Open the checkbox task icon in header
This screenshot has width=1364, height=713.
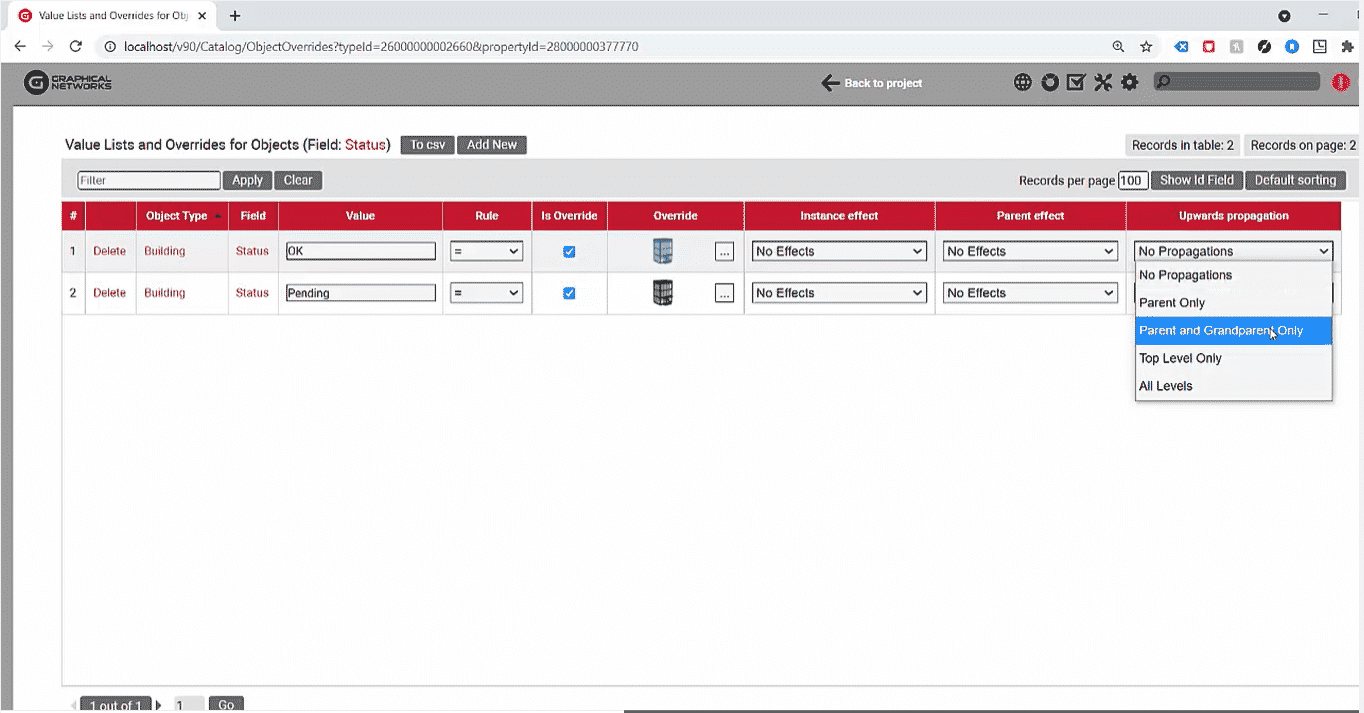point(1076,83)
